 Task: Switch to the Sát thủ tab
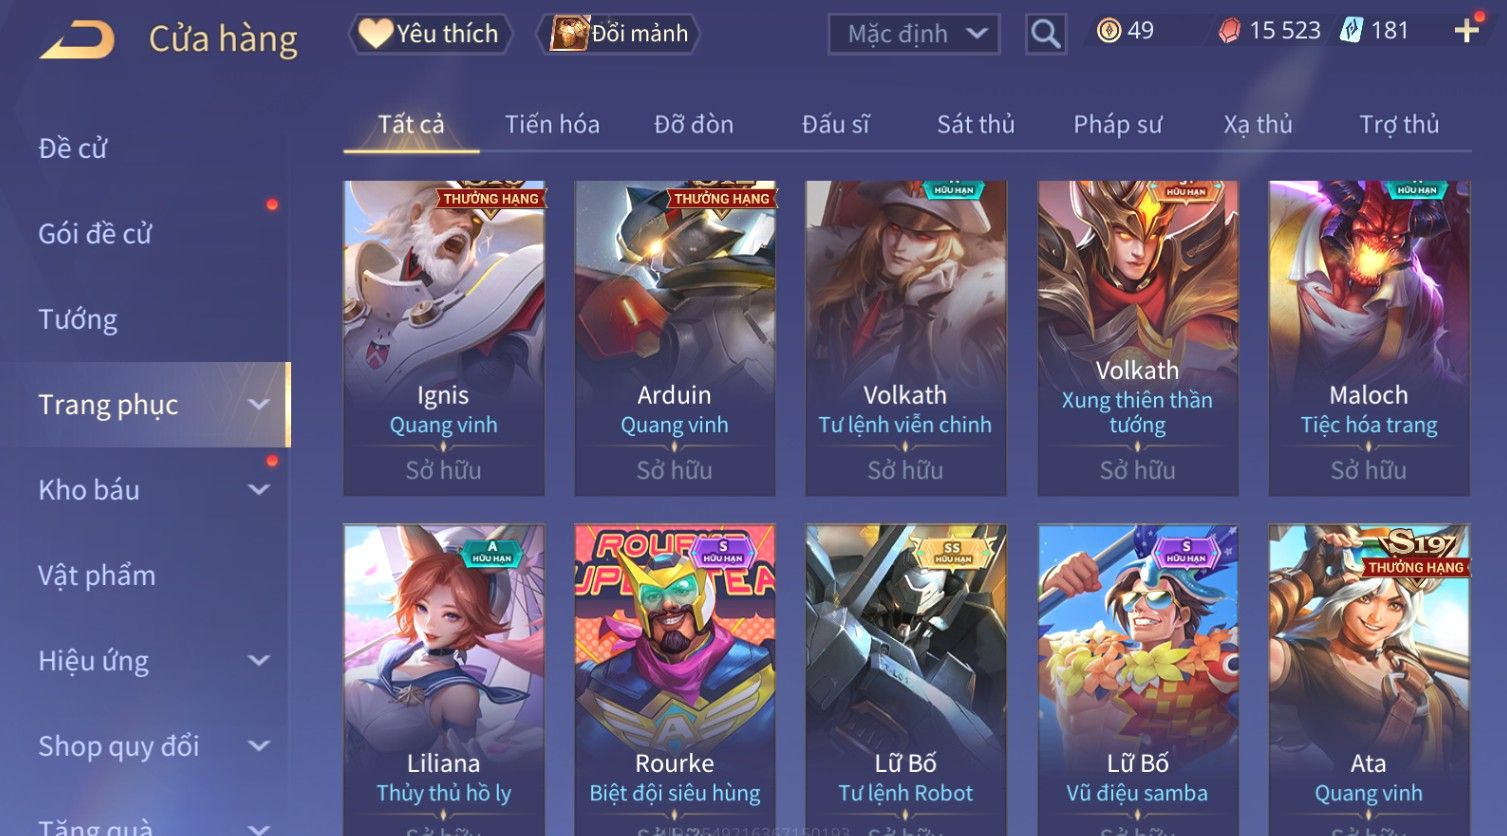[975, 124]
